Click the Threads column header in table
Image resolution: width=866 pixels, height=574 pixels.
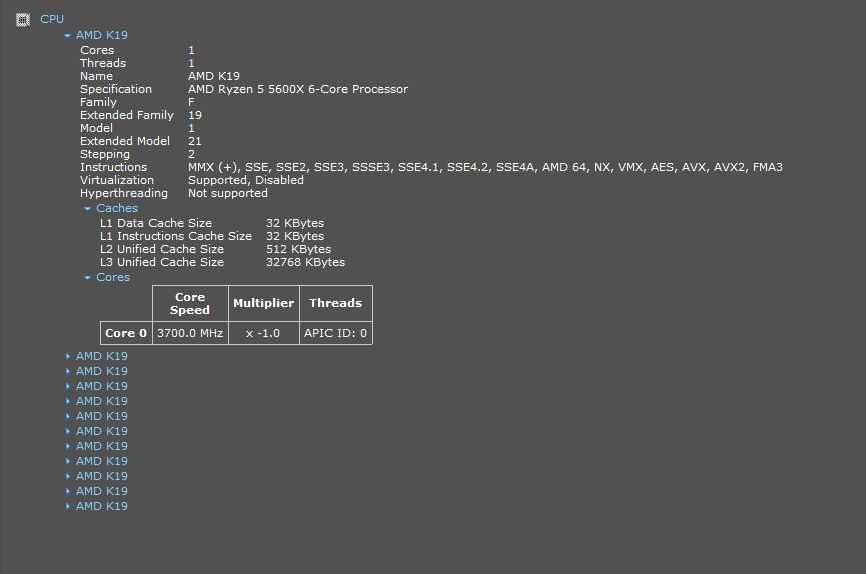click(336, 303)
